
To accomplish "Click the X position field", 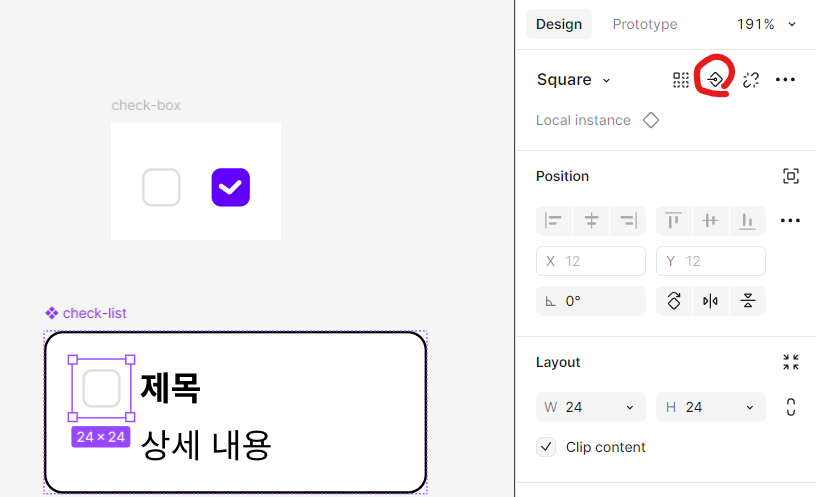I will coord(591,261).
